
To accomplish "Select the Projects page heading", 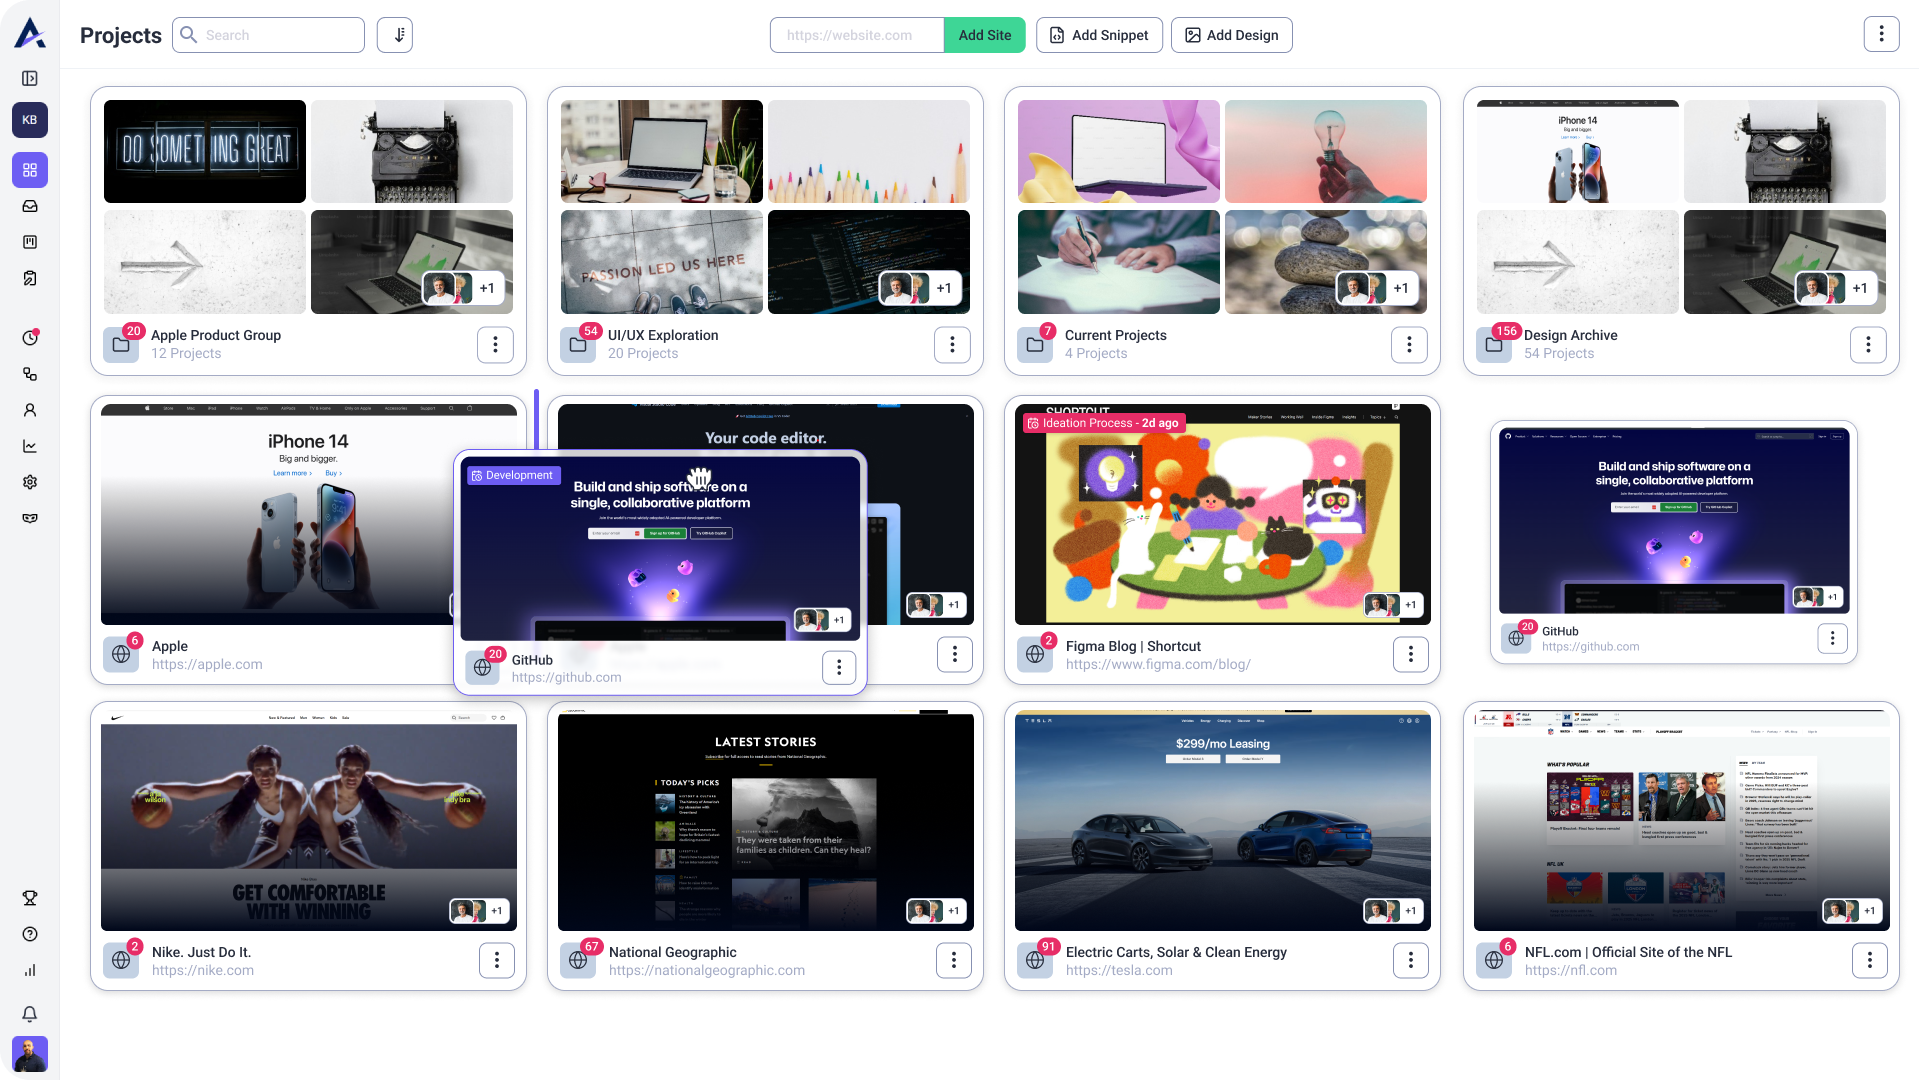I will [121, 35].
